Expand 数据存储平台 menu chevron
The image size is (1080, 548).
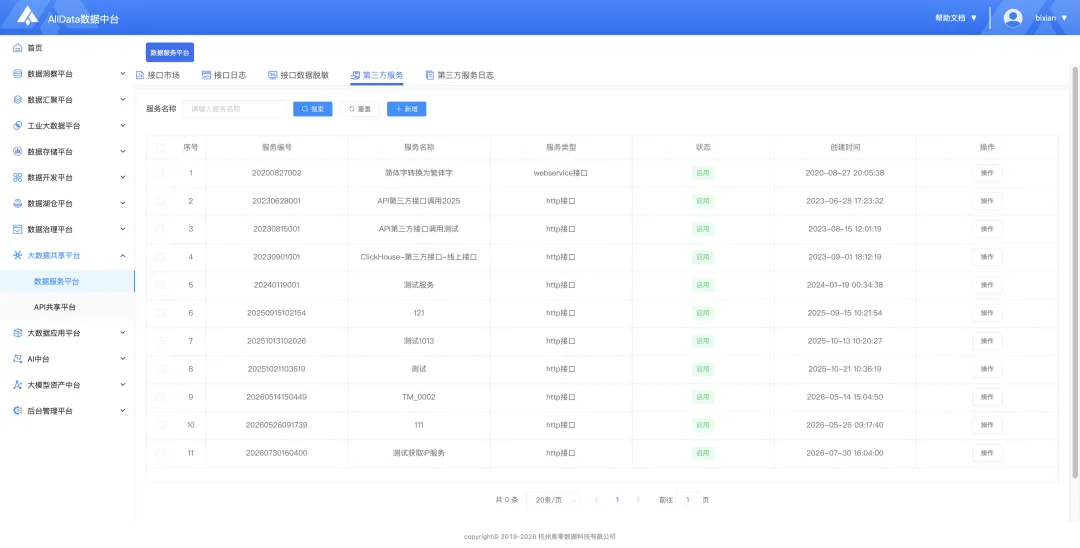click(x=123, y=151)
